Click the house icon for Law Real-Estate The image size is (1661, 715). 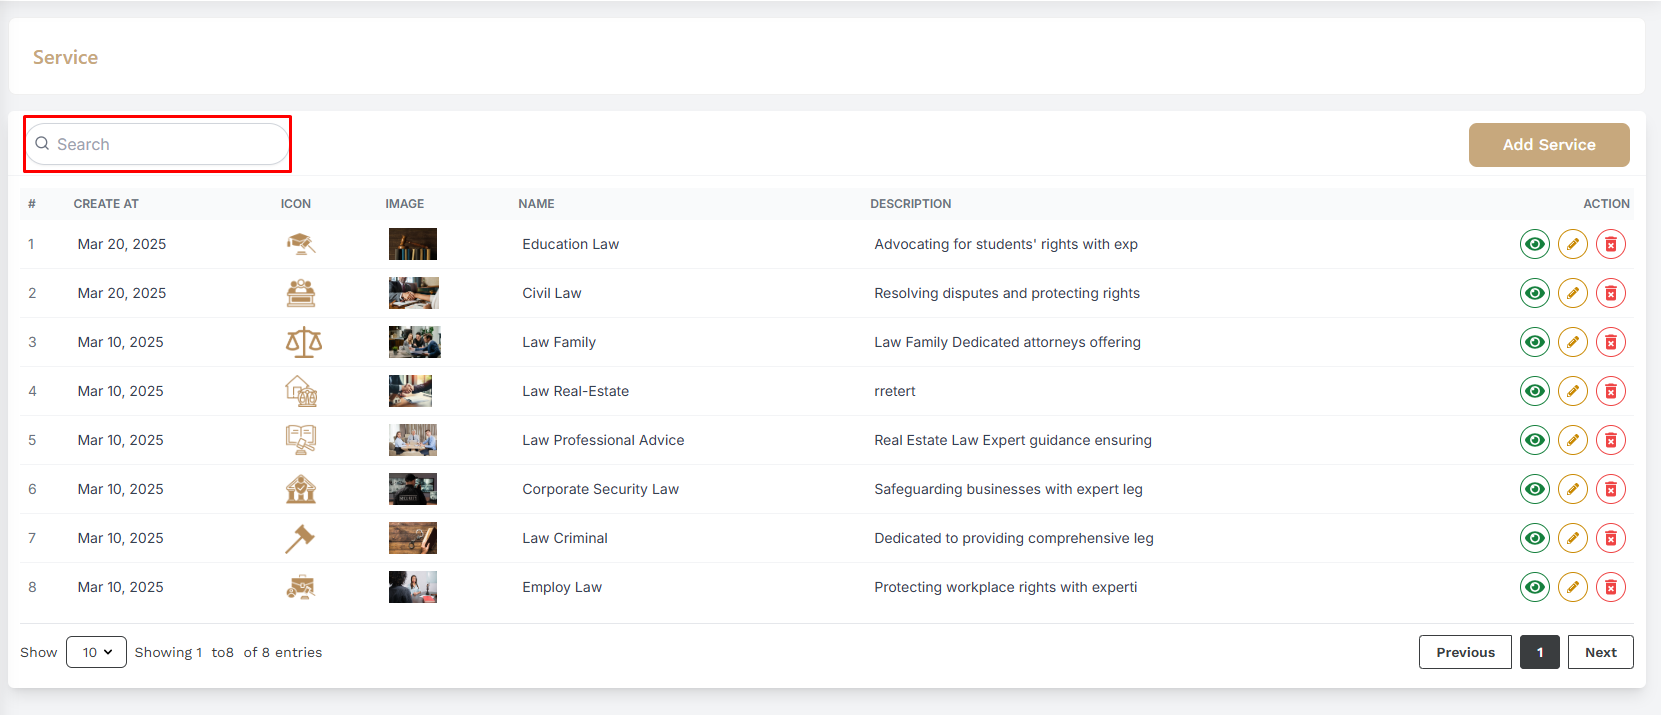301,391
